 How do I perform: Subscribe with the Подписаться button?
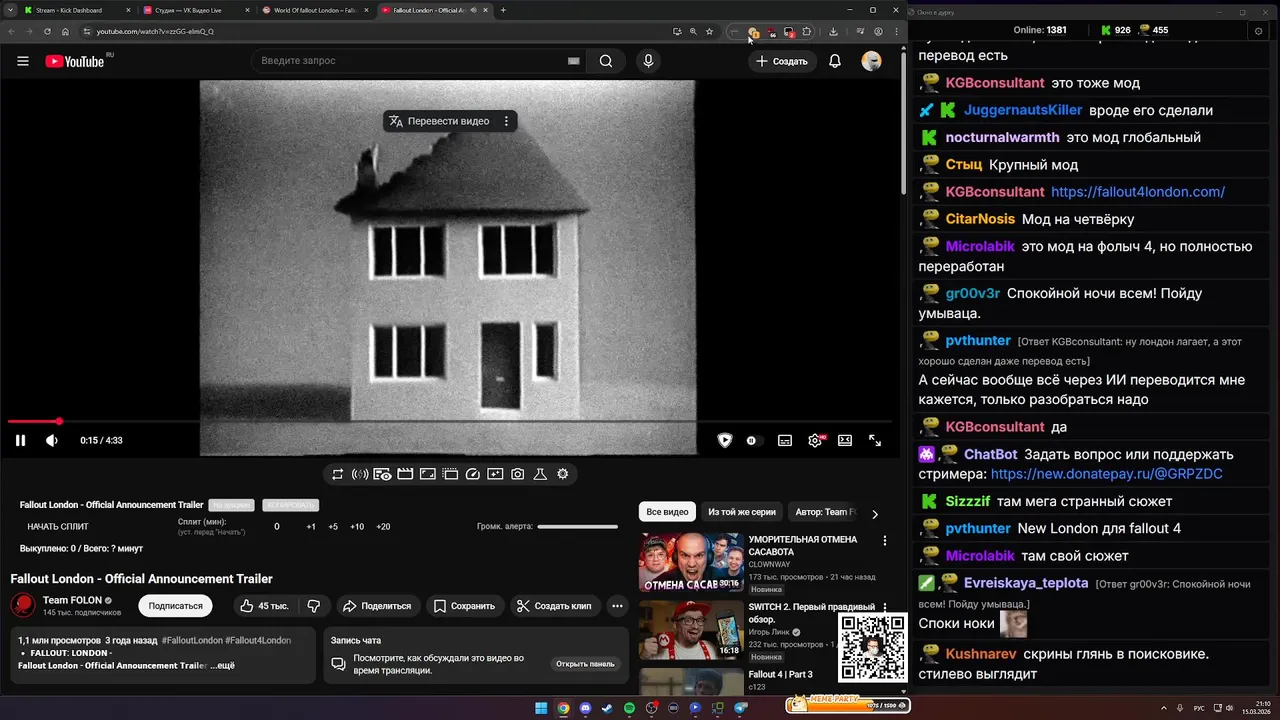point(175,606)
